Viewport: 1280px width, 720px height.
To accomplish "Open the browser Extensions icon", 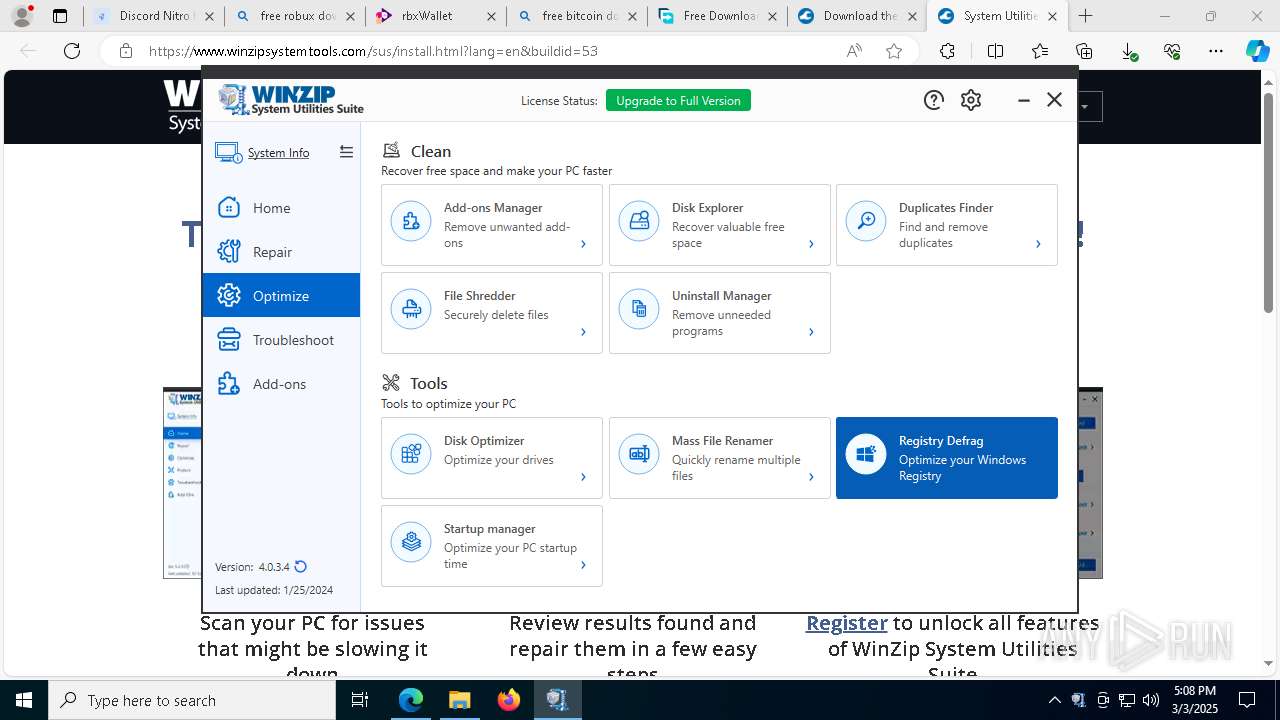I will point(947,51).
